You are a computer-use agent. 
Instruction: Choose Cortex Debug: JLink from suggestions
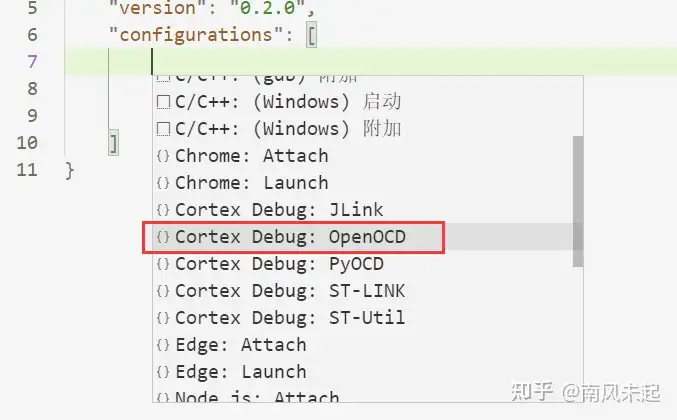pyautogui.click(x=279, y=210)
